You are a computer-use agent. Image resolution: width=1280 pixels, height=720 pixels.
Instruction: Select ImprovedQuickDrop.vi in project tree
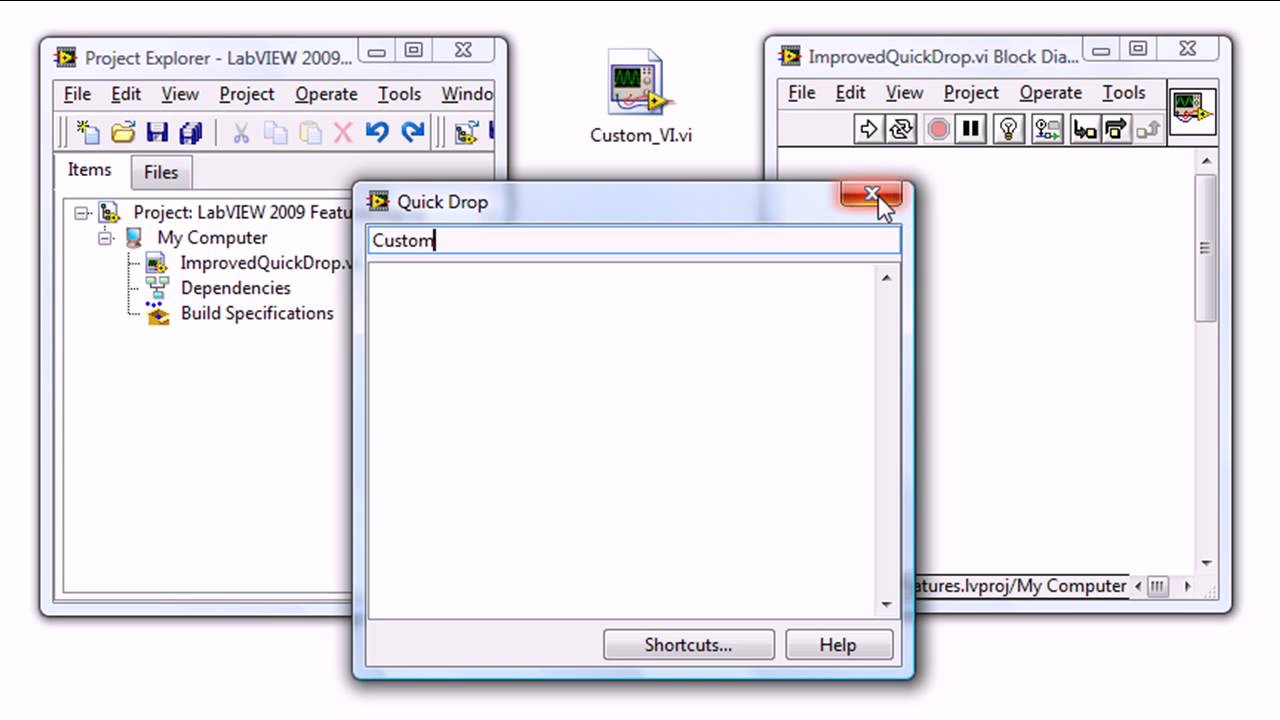(x=266, y=263)
